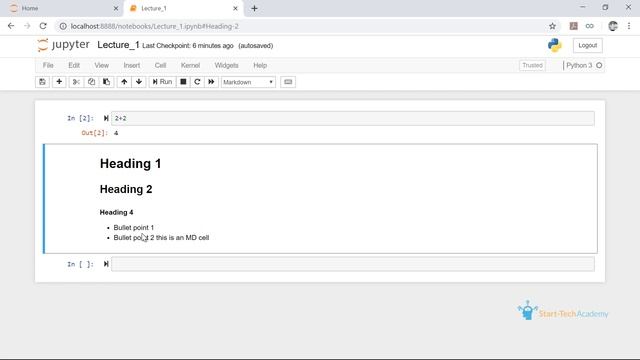Go back in browser history

tap(11, 26)
